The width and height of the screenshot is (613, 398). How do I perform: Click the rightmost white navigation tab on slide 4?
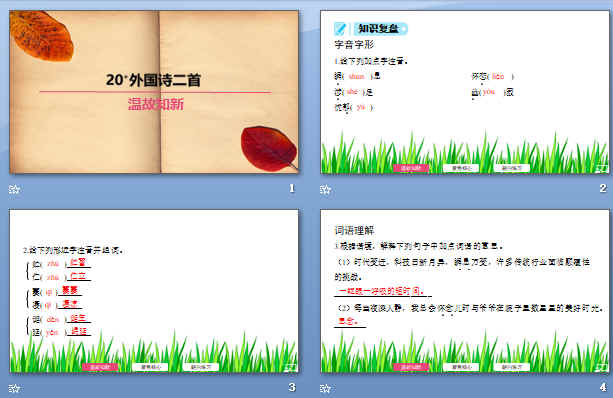(x=512, y=367)
